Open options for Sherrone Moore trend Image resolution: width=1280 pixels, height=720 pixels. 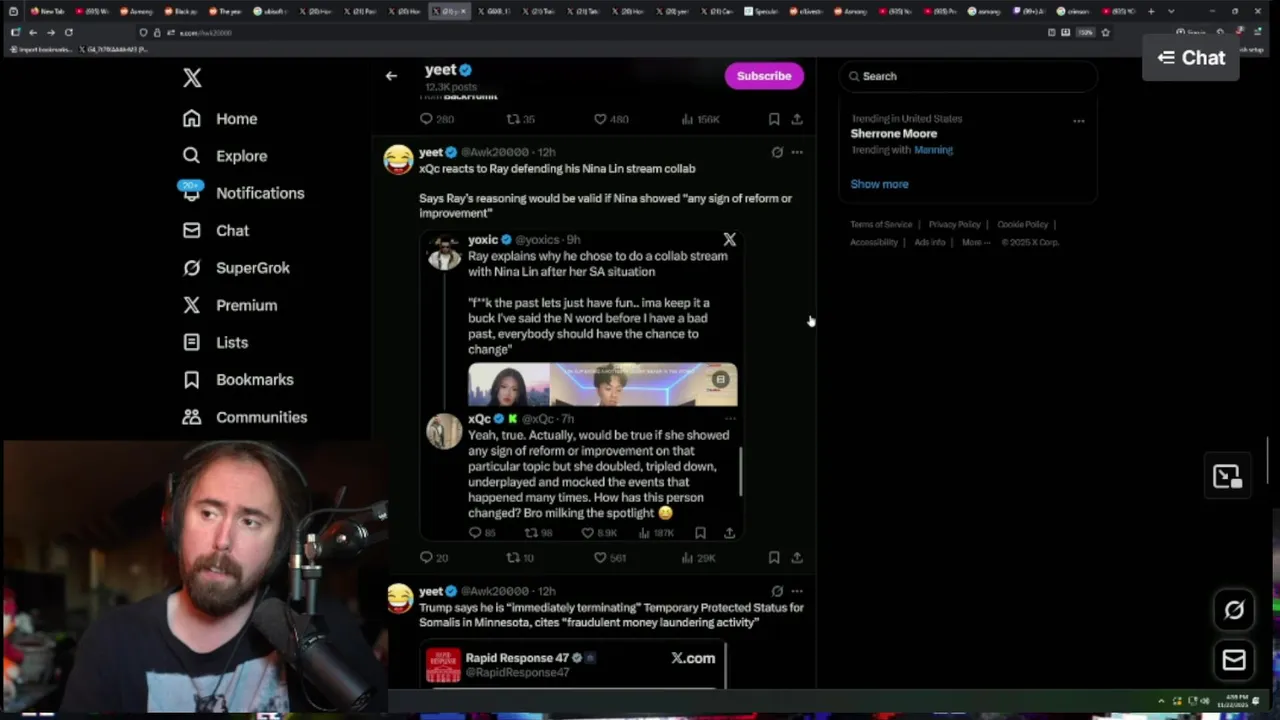click(x=1078, y=121)
